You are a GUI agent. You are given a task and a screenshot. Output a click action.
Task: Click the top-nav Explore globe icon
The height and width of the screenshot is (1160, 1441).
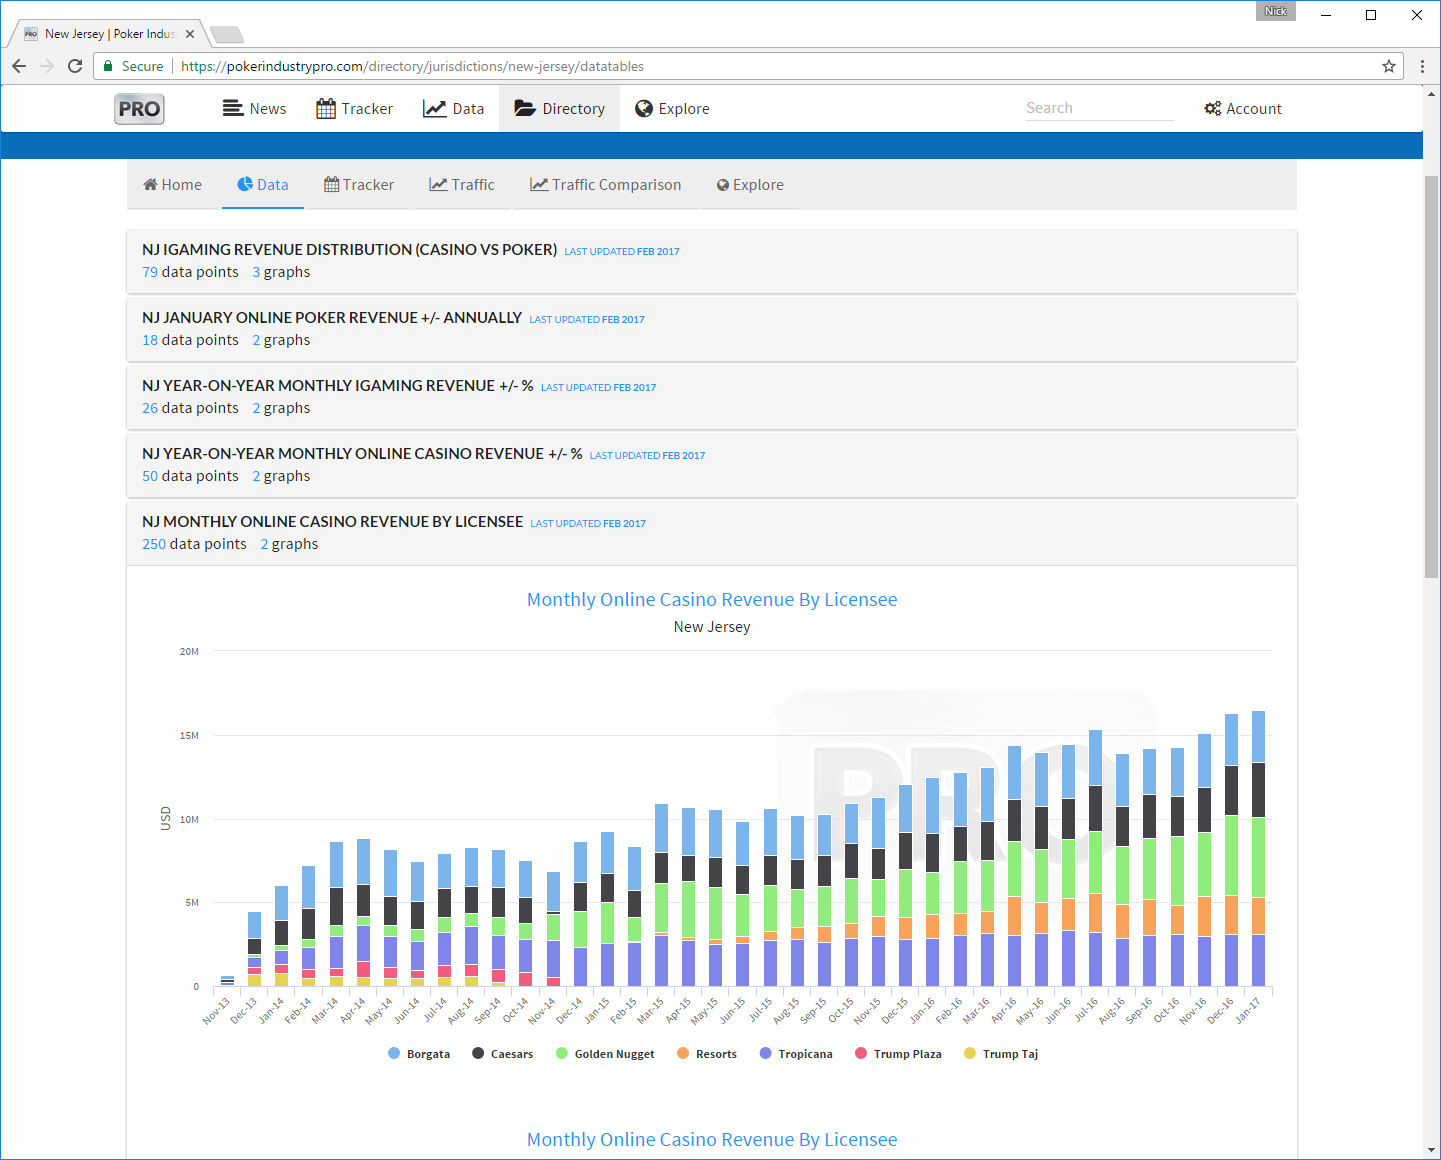tap(644, 108)
